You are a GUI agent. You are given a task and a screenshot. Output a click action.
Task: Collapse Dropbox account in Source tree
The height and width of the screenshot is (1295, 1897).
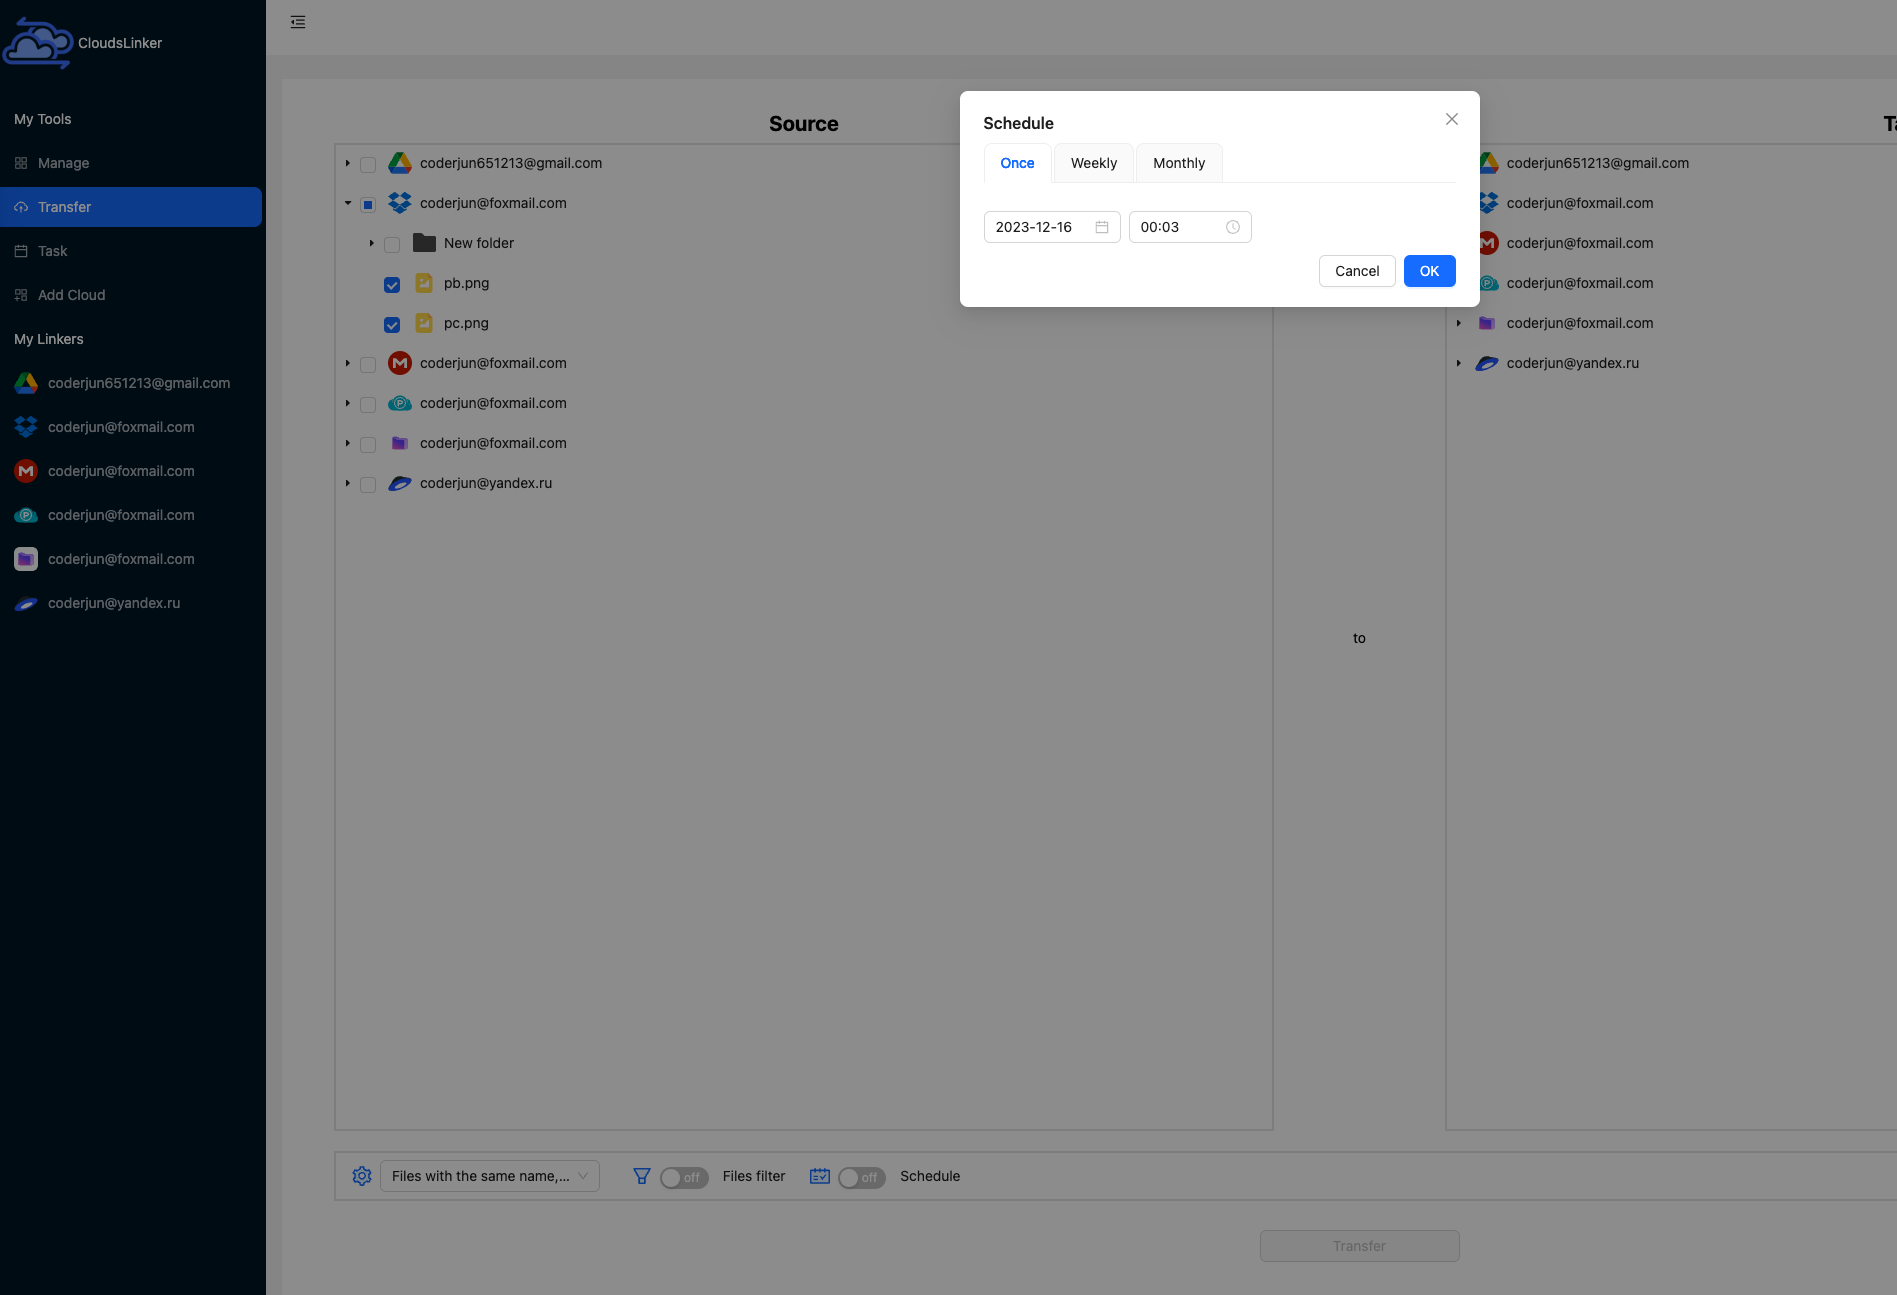[348, 203]
